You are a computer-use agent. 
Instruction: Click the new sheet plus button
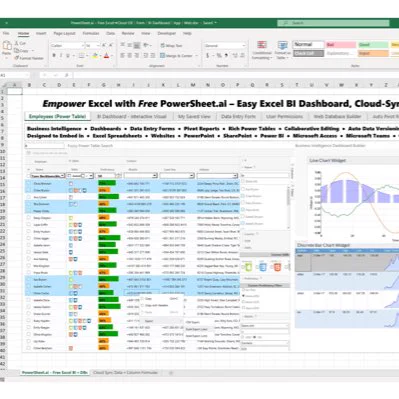(171, 373)
